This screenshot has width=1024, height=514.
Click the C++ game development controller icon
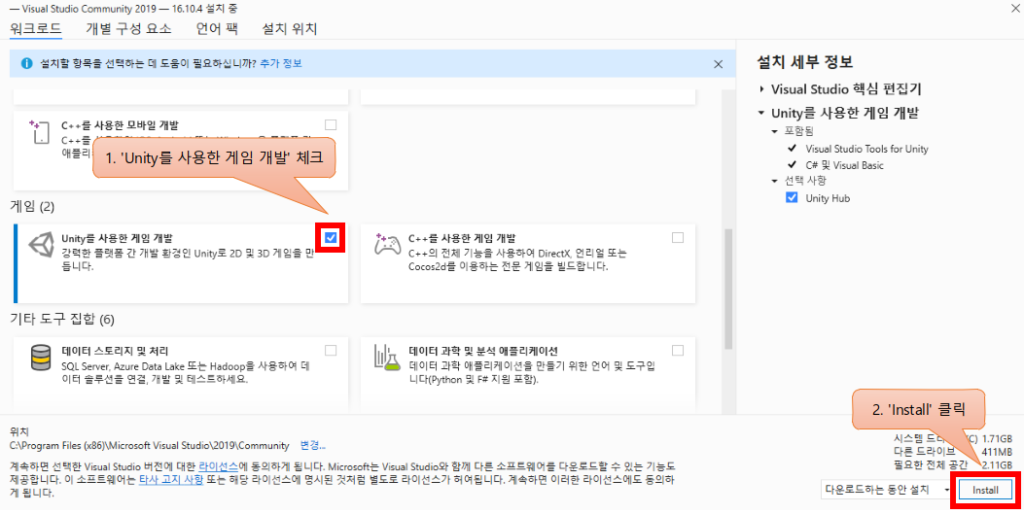[387, 244]
